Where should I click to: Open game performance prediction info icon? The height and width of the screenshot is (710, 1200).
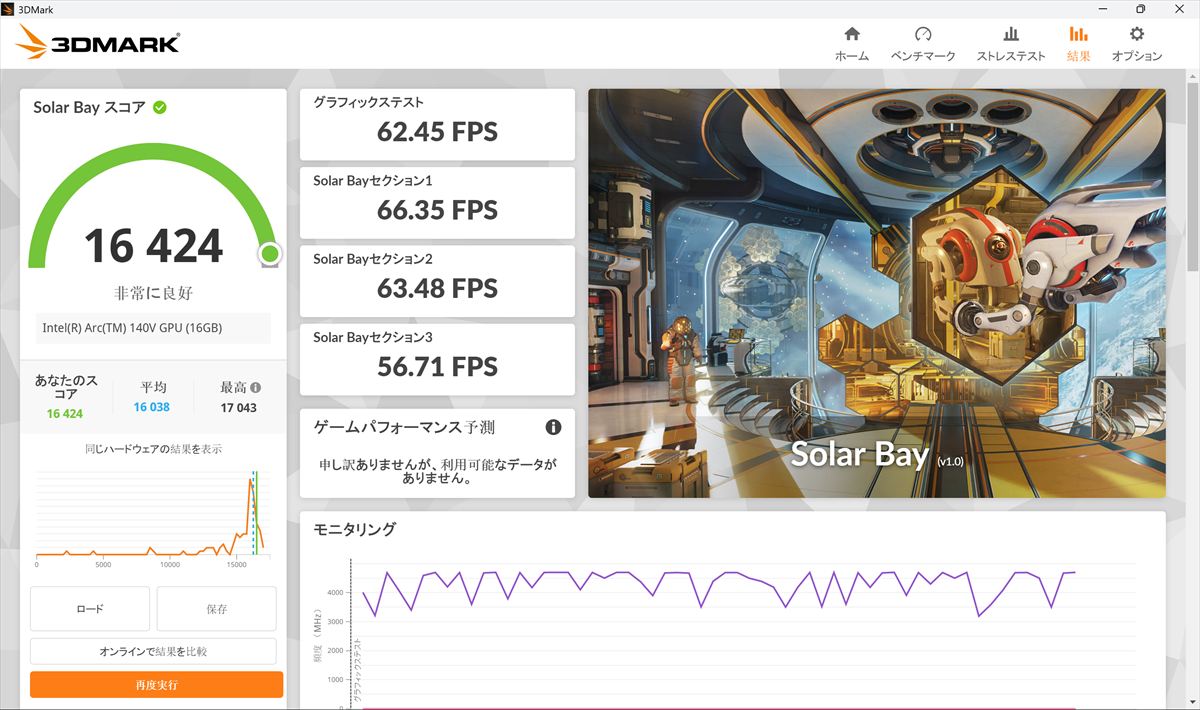(553, 427)
